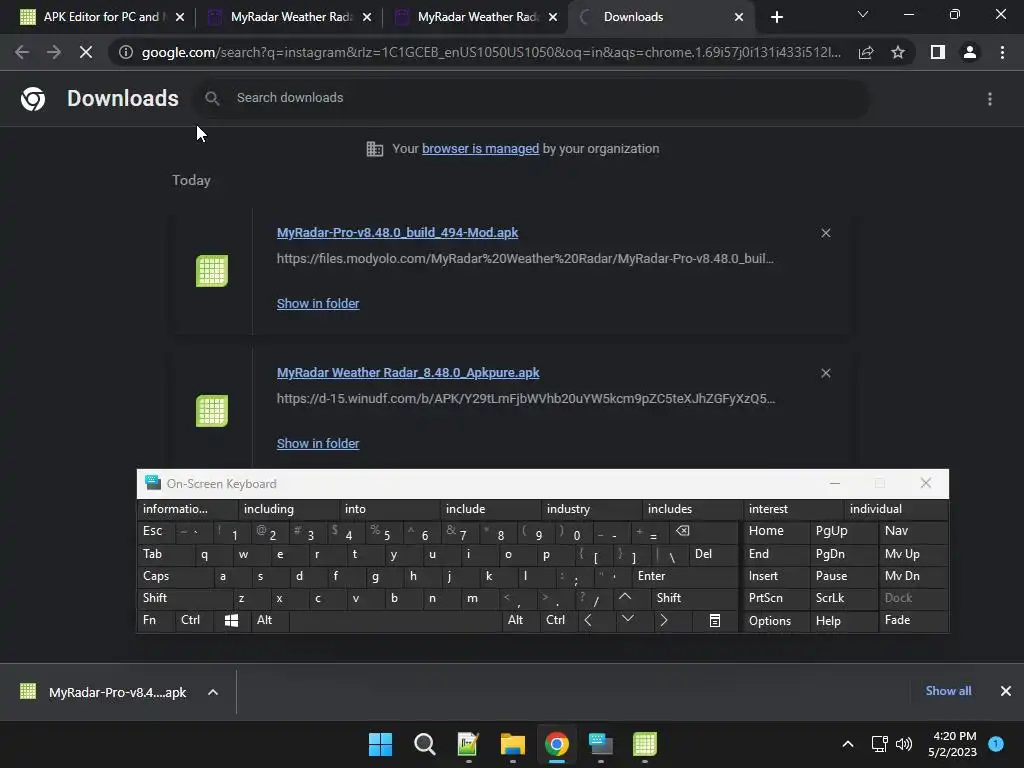1024x768 pixels.
Task: Stop loading the page
Action: [x=86, y=52]
